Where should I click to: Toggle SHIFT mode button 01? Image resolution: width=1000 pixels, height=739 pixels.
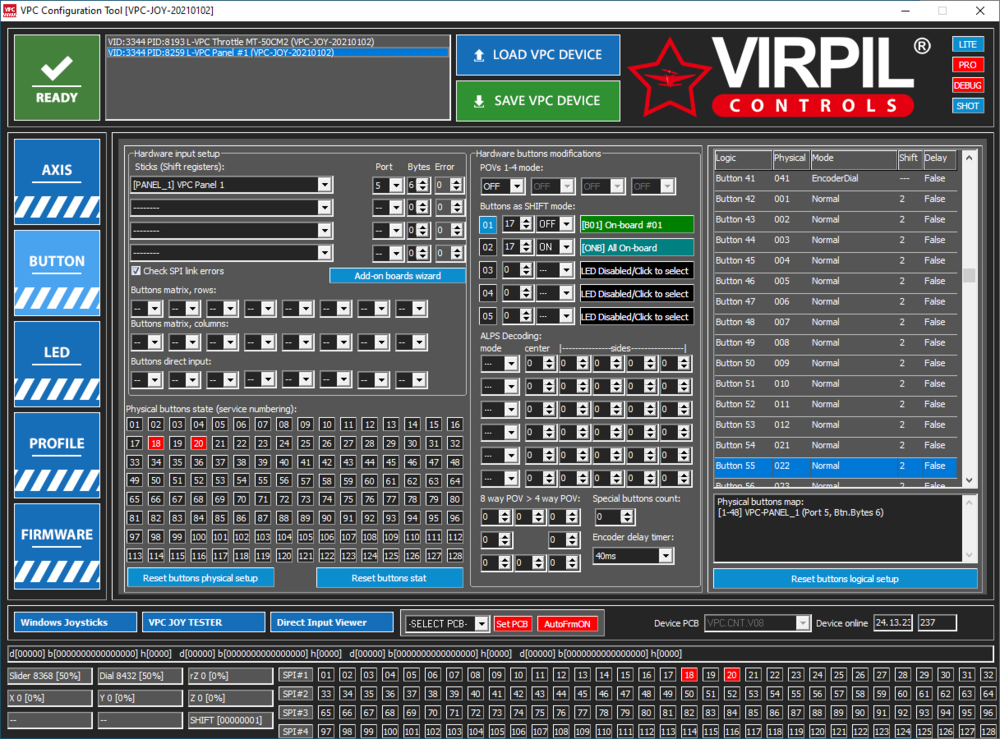(x=488, y=224)
